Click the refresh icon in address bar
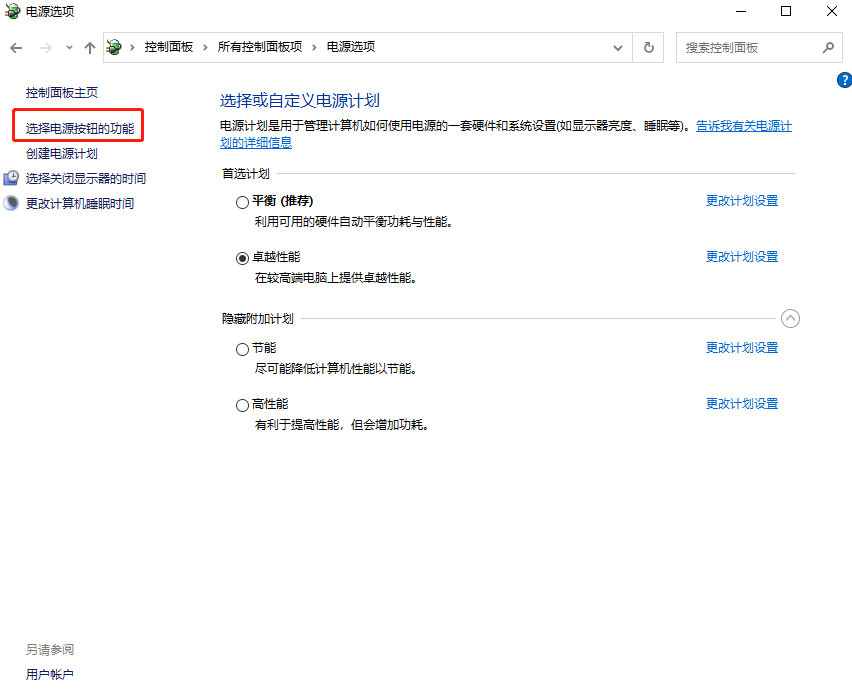 [647, 46]
